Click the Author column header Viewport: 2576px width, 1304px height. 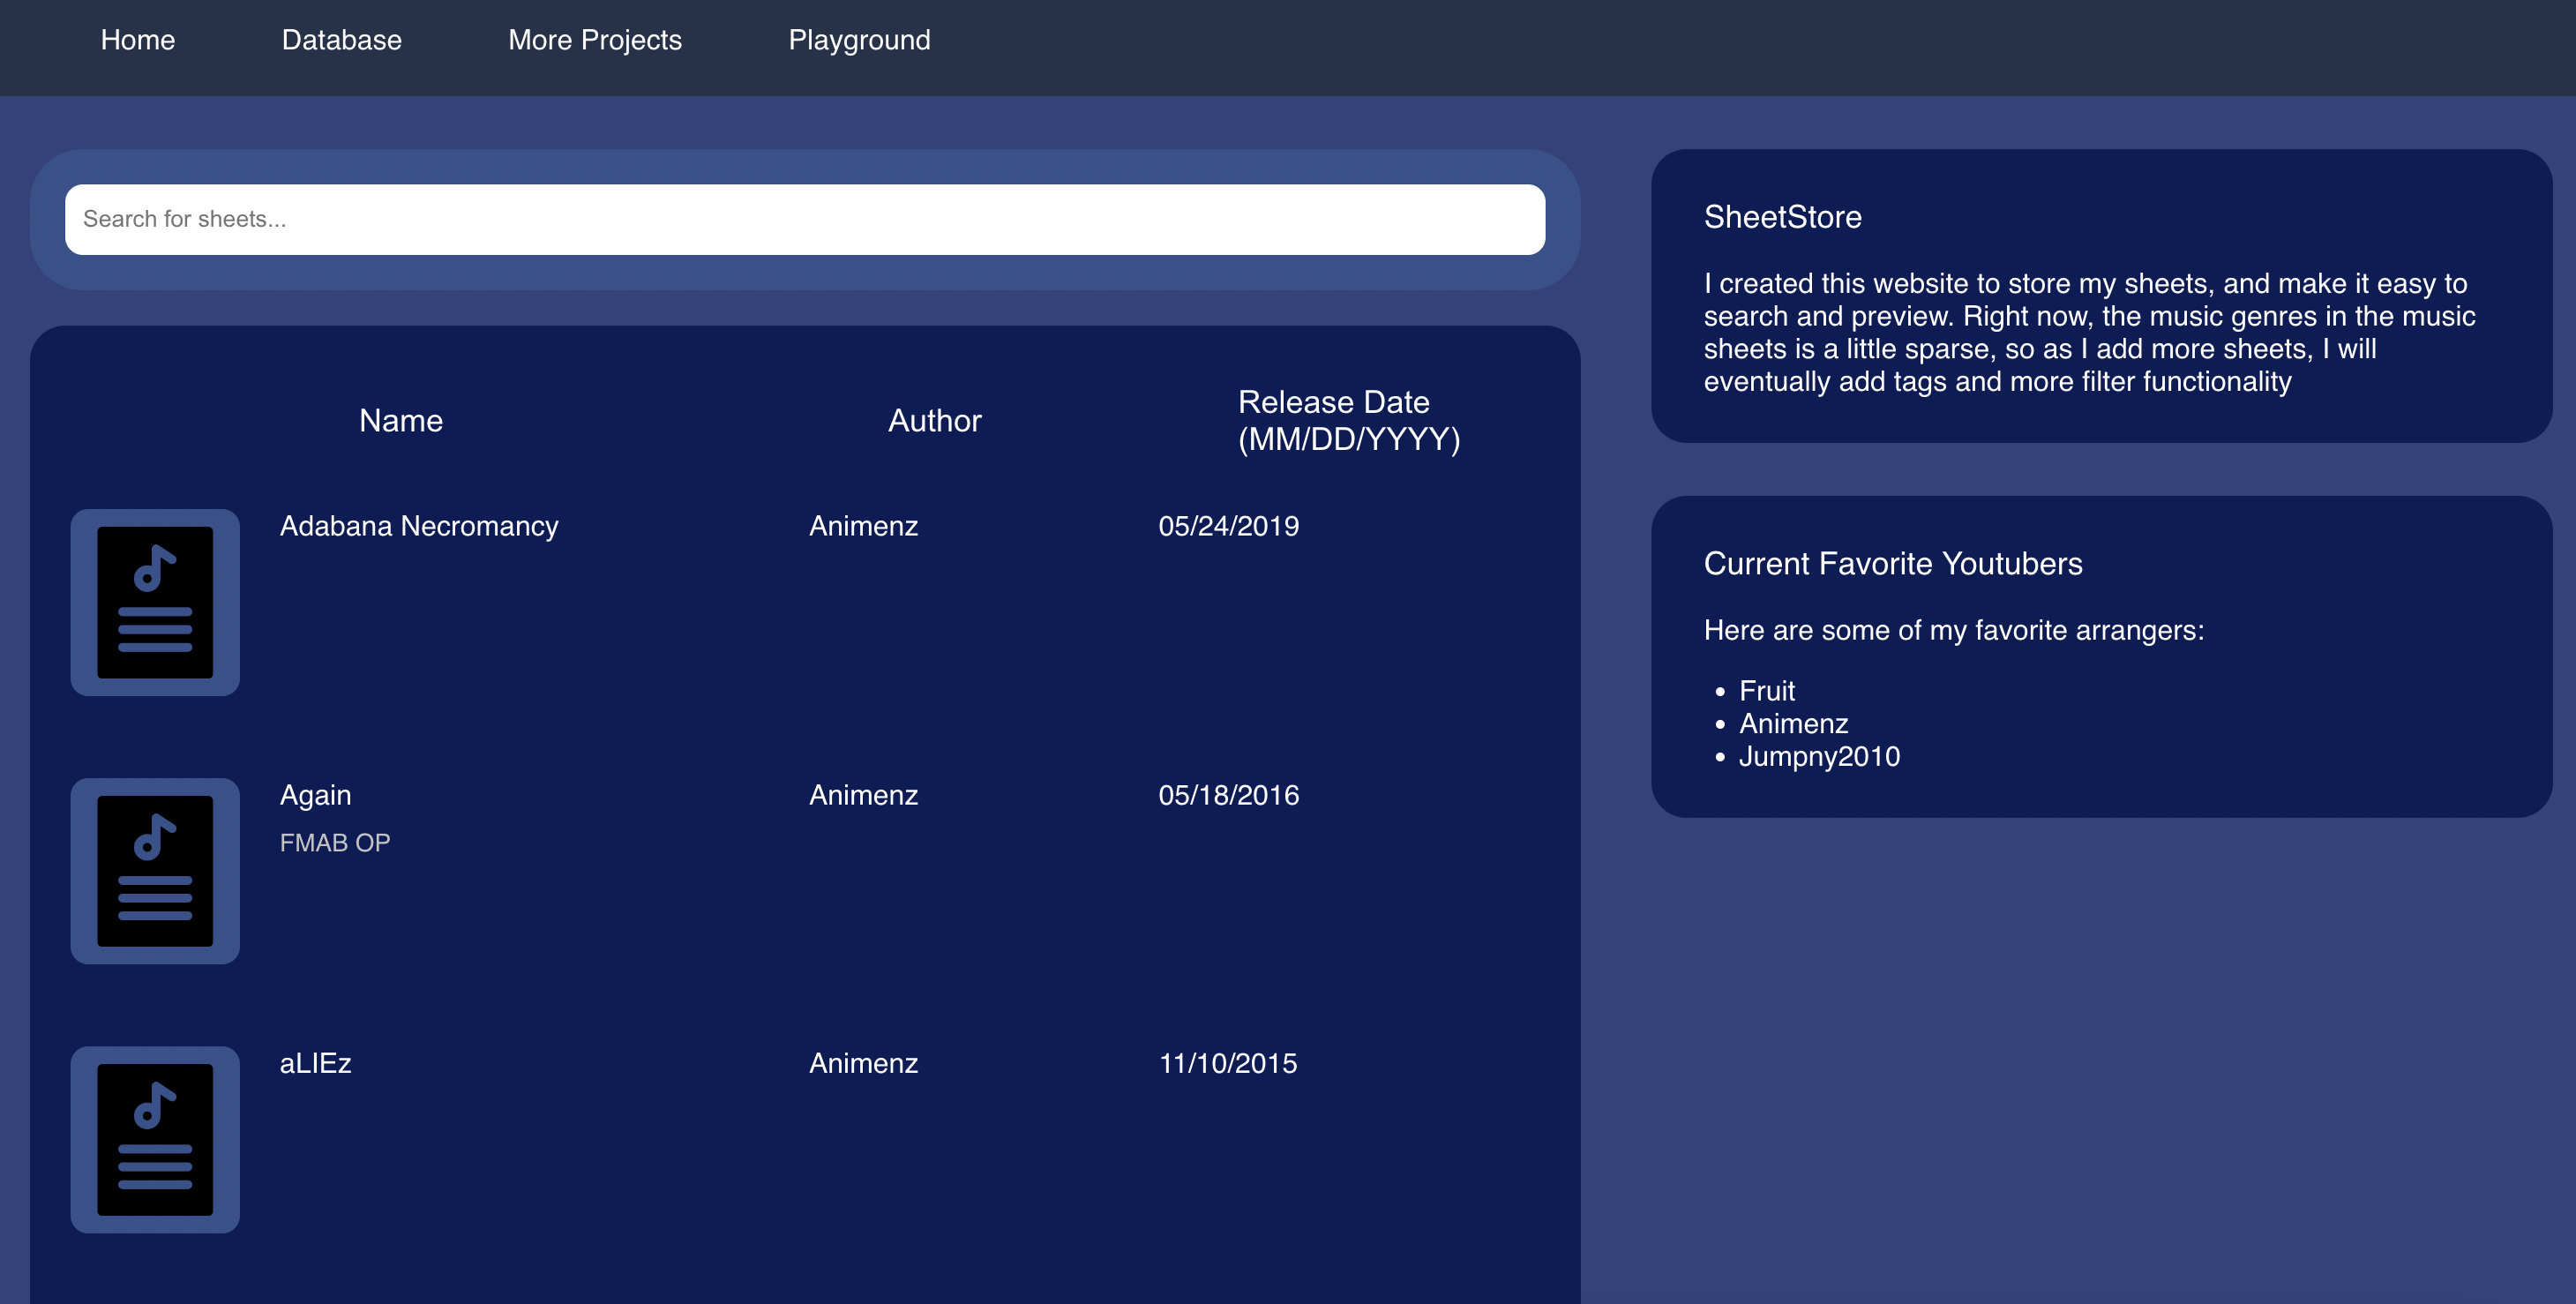[934, 420]
